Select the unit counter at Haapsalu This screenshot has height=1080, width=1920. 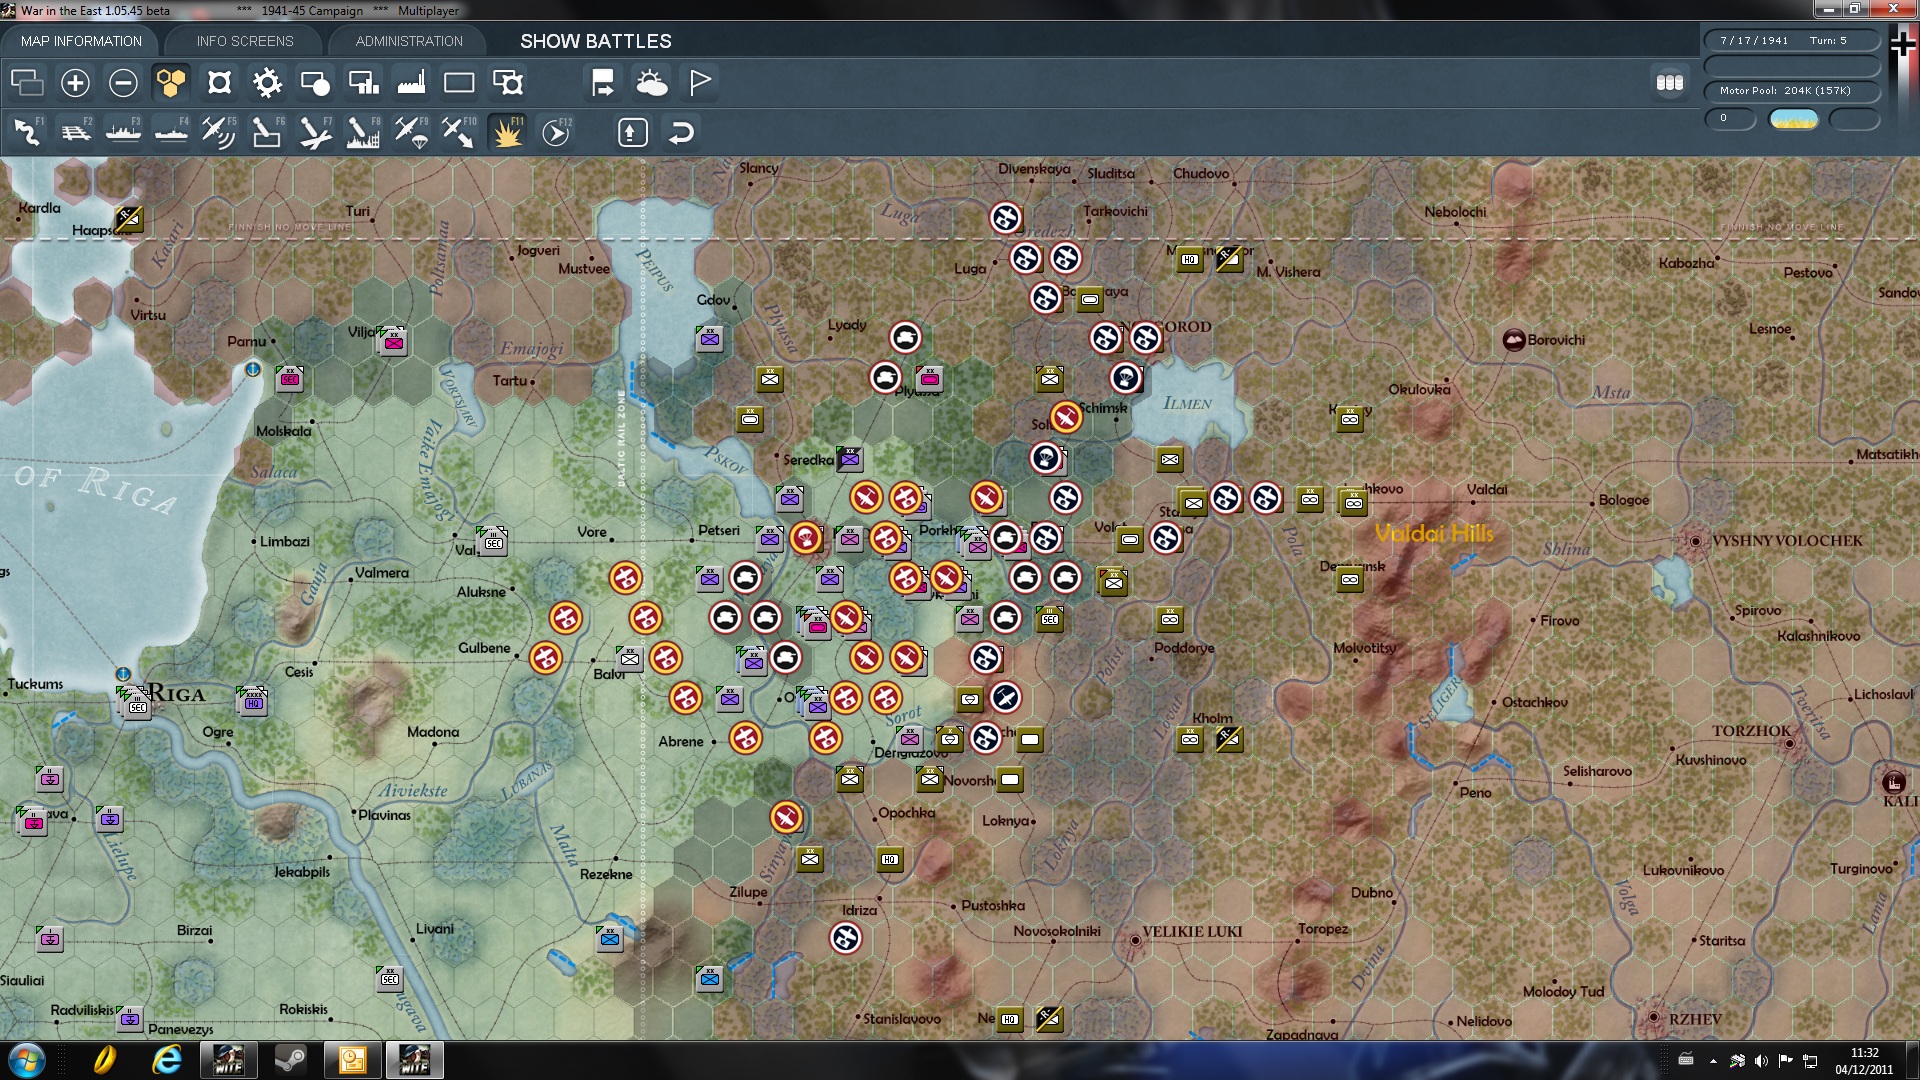pyautogui.click(x=129, y=219)
